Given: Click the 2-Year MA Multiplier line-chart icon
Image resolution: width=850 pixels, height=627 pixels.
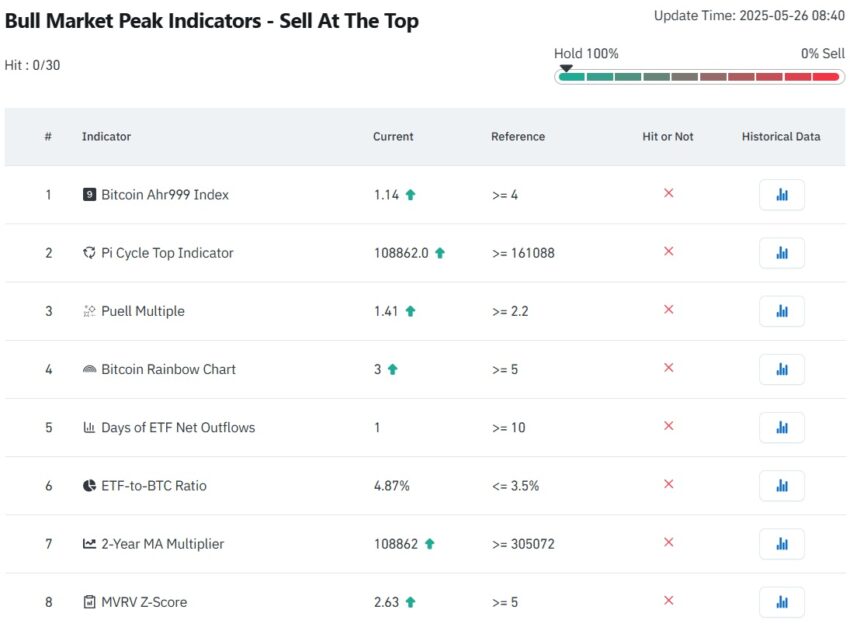Looking at the screenshot, I should 89,544.
